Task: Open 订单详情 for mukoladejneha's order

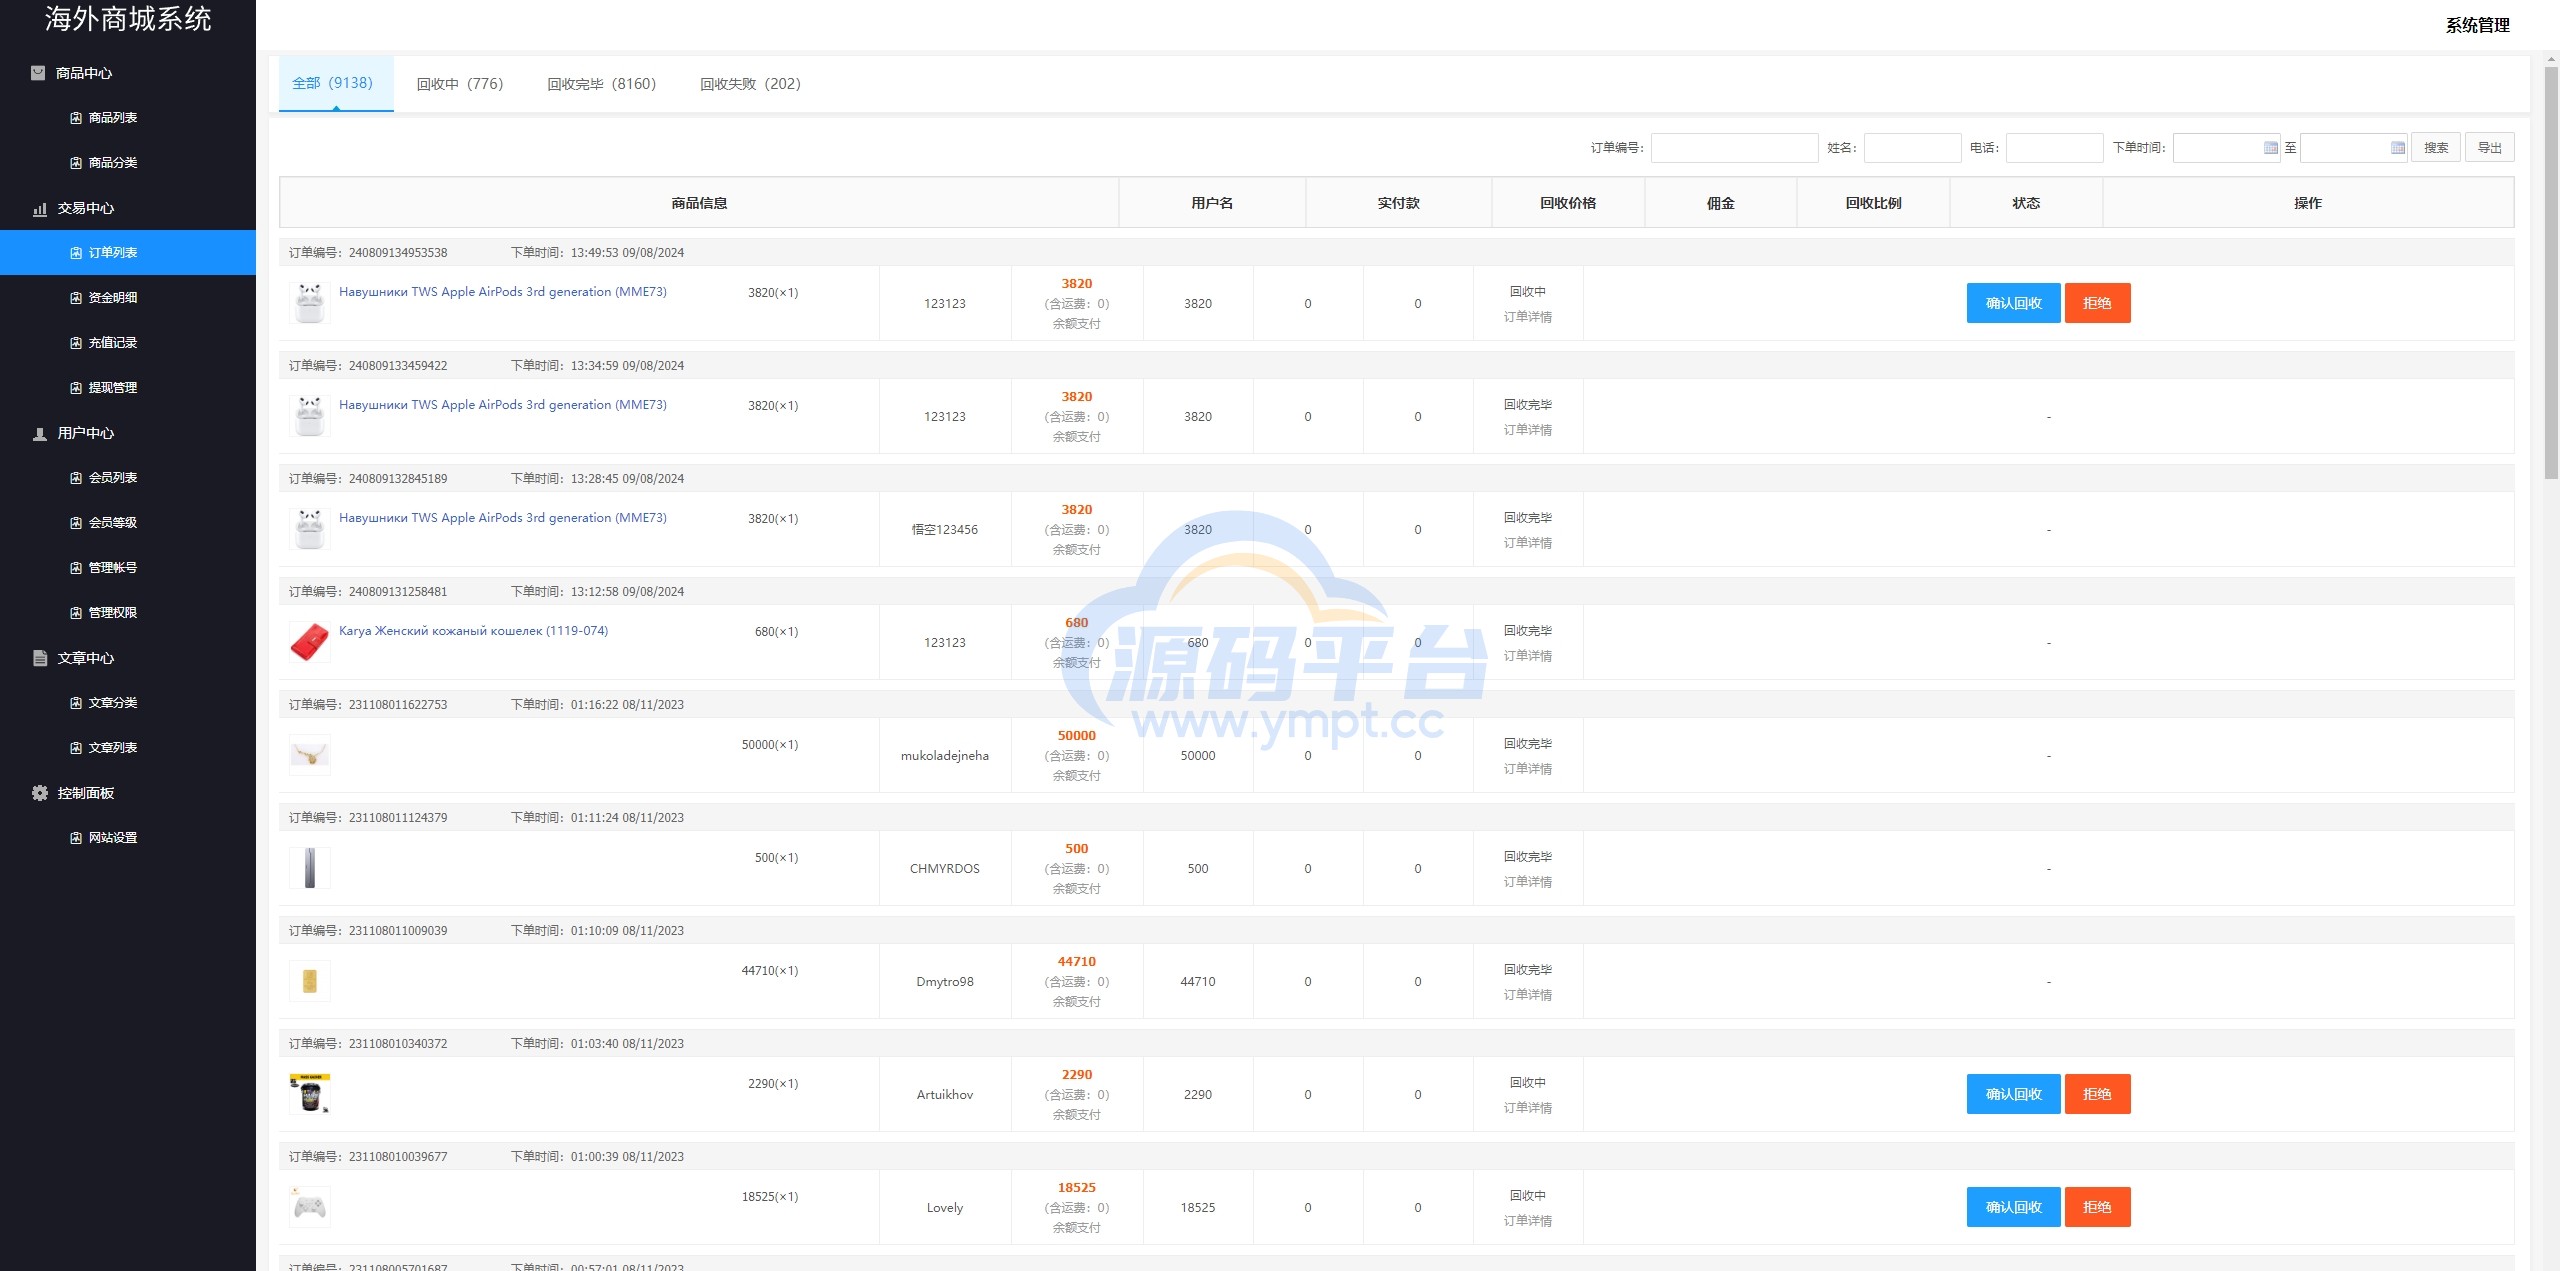Action: click(1528, 769)
